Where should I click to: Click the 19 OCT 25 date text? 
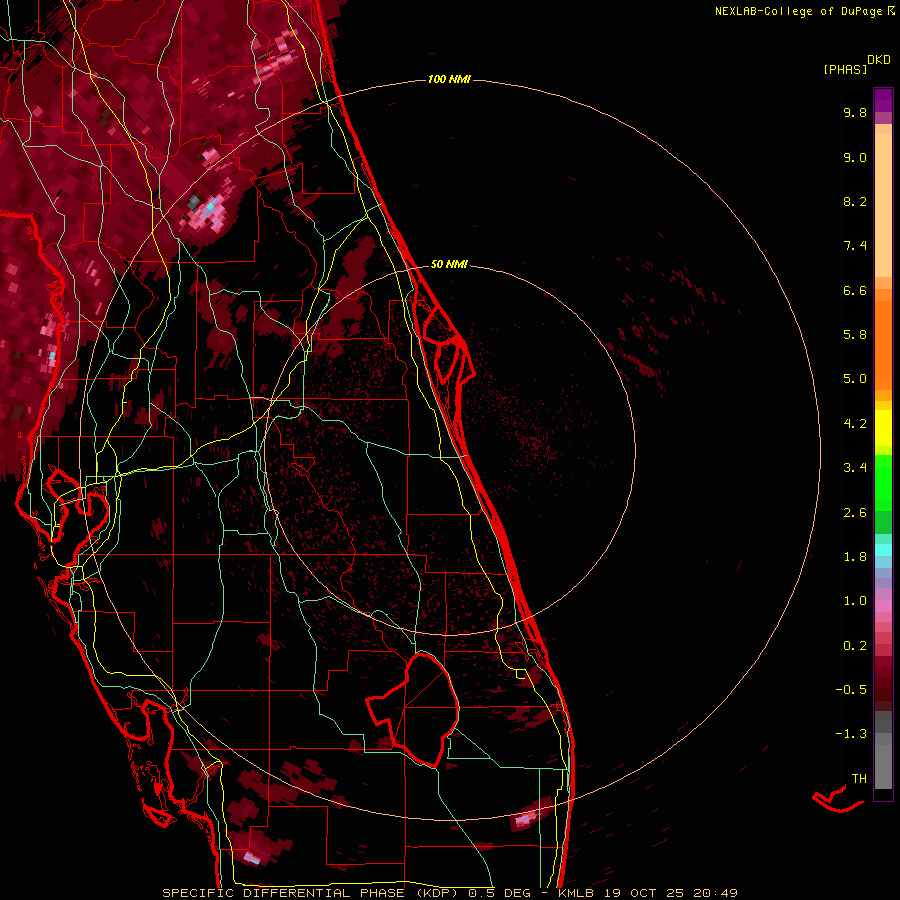tap(645, 893)
